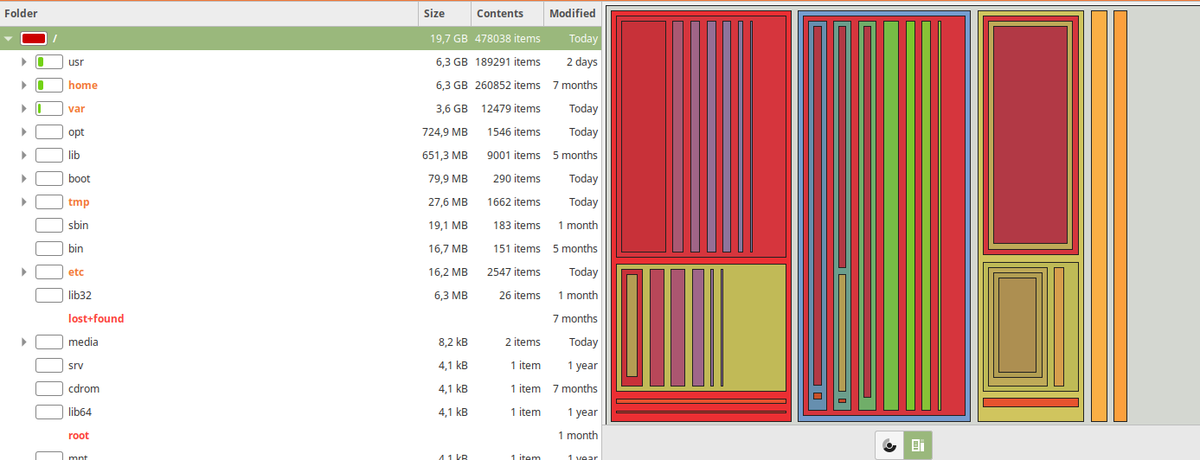This screenshot has width=1200, height=460.
Task: Select the media folder name
Action: [x=83, y=342]
